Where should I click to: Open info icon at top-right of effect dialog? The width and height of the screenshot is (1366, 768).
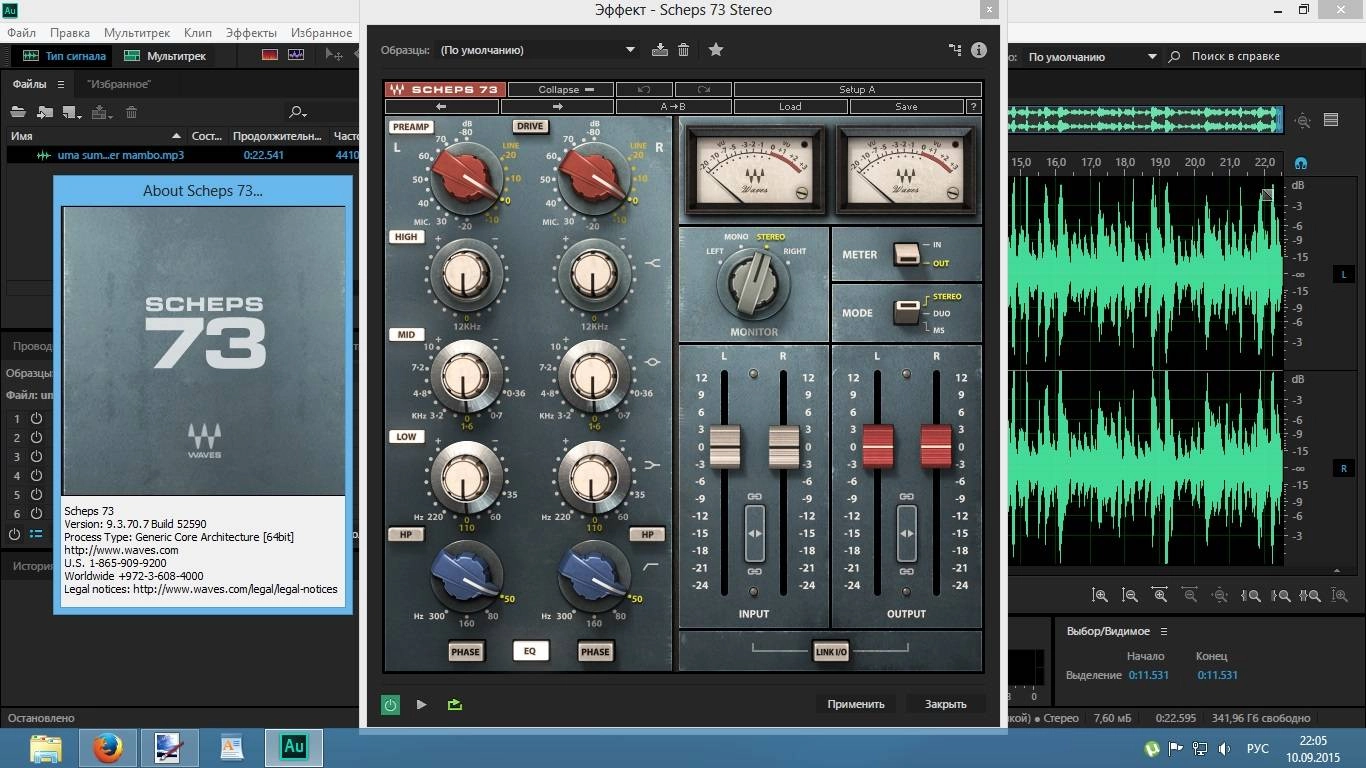coord(979,50)
